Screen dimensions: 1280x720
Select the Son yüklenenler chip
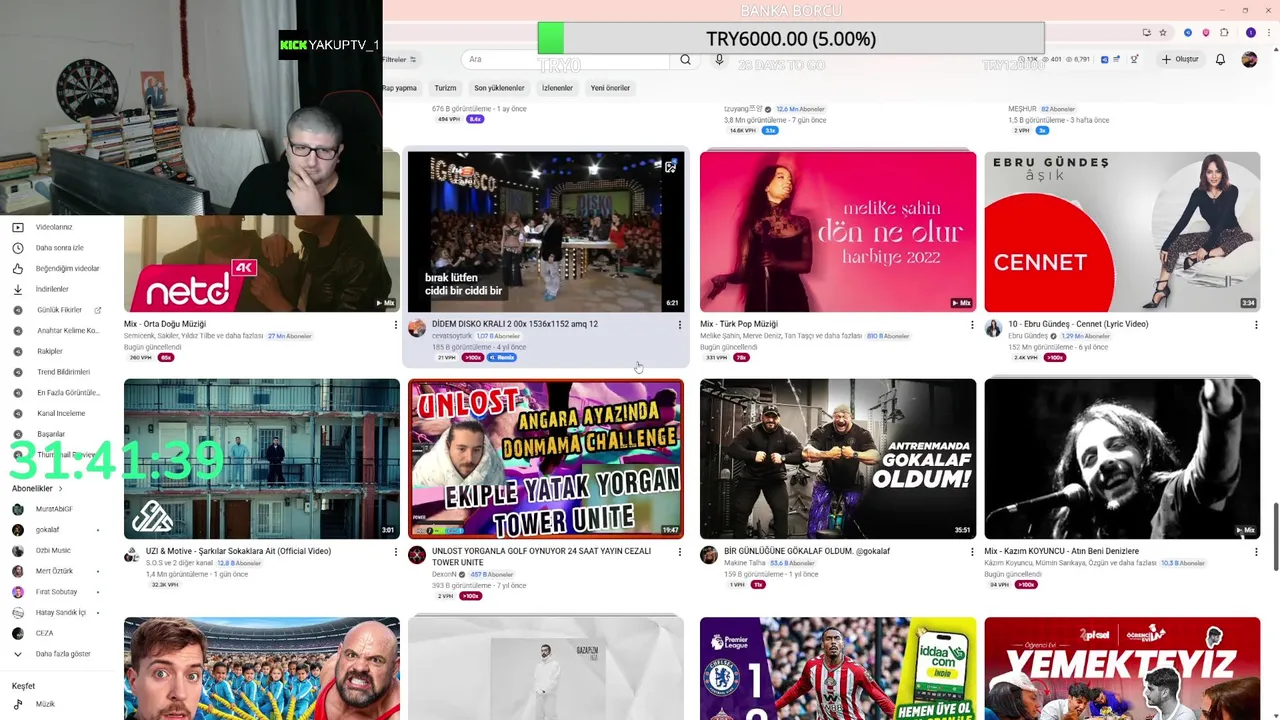(499, 88)
